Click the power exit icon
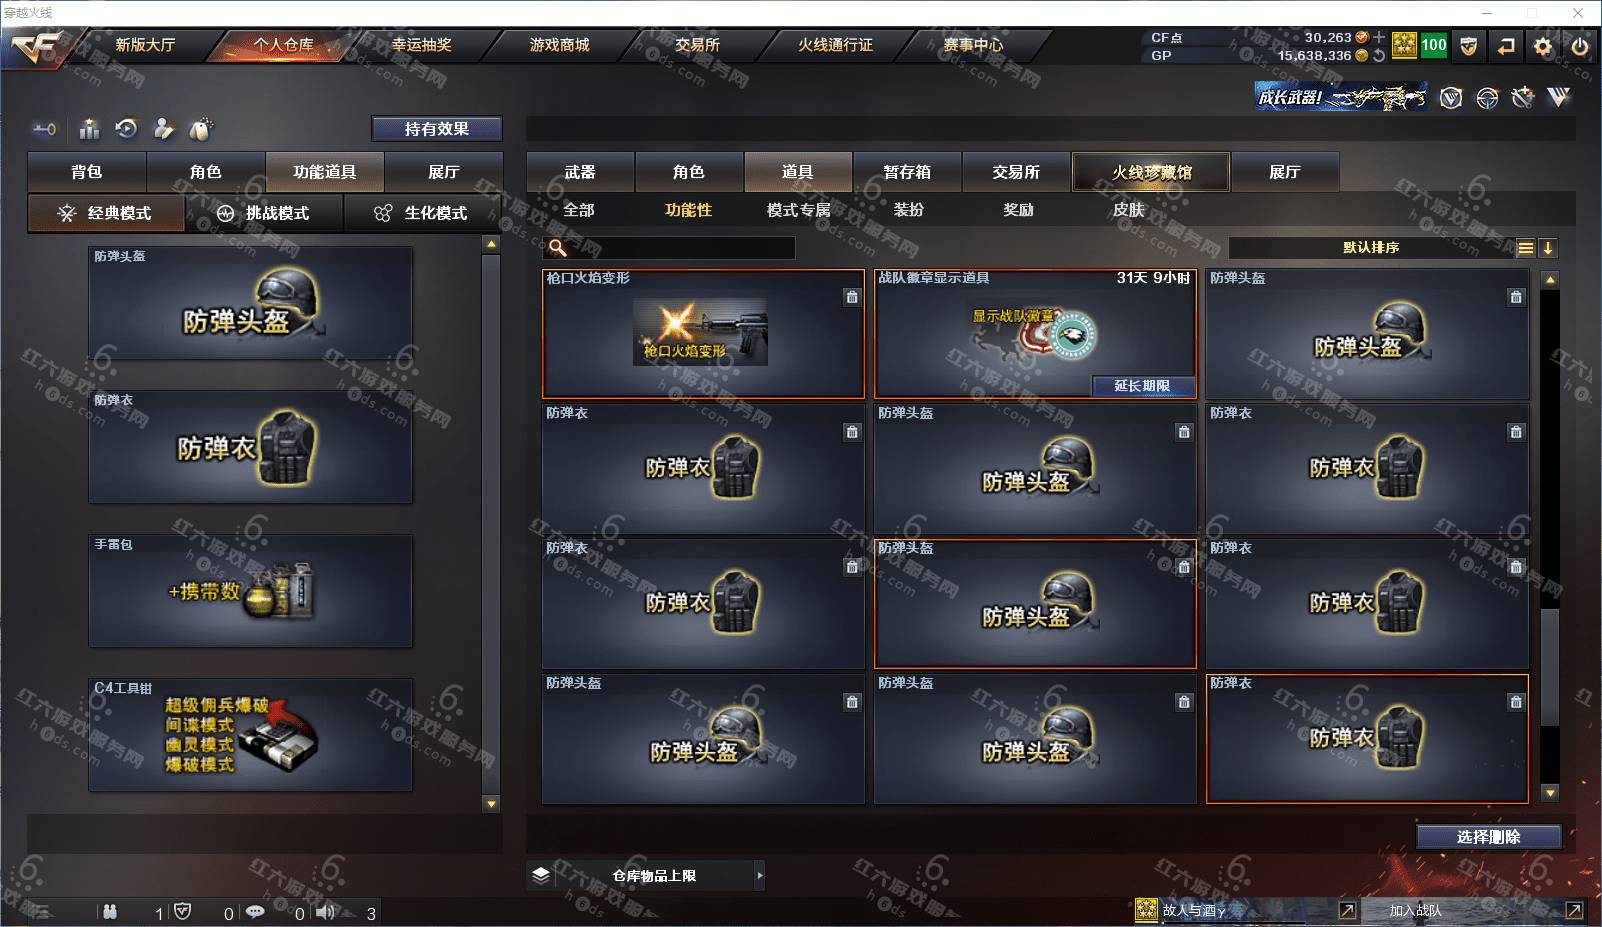 pyautogui.click(x=1580, y=46)
